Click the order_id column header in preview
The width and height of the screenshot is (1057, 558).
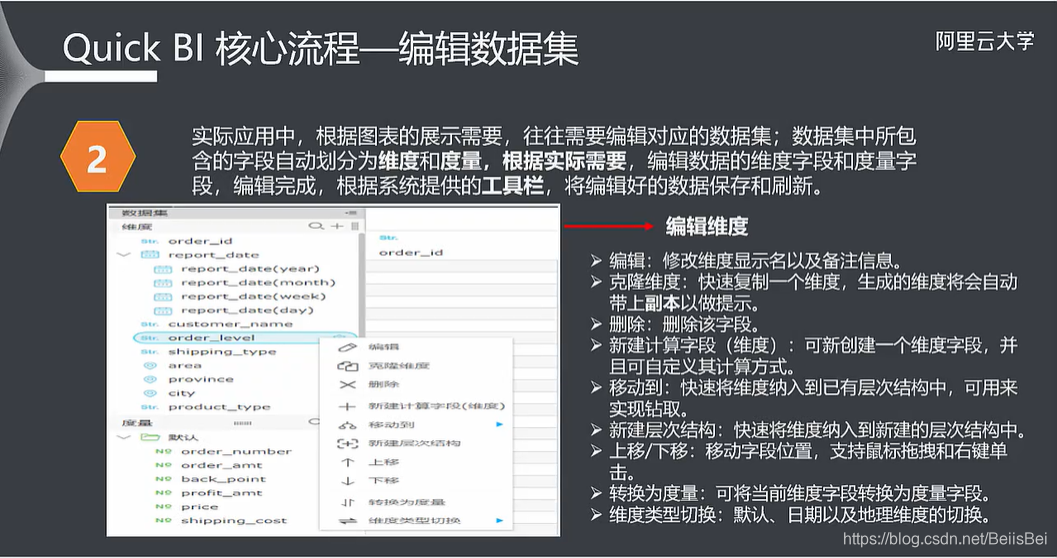click(411, 253)
